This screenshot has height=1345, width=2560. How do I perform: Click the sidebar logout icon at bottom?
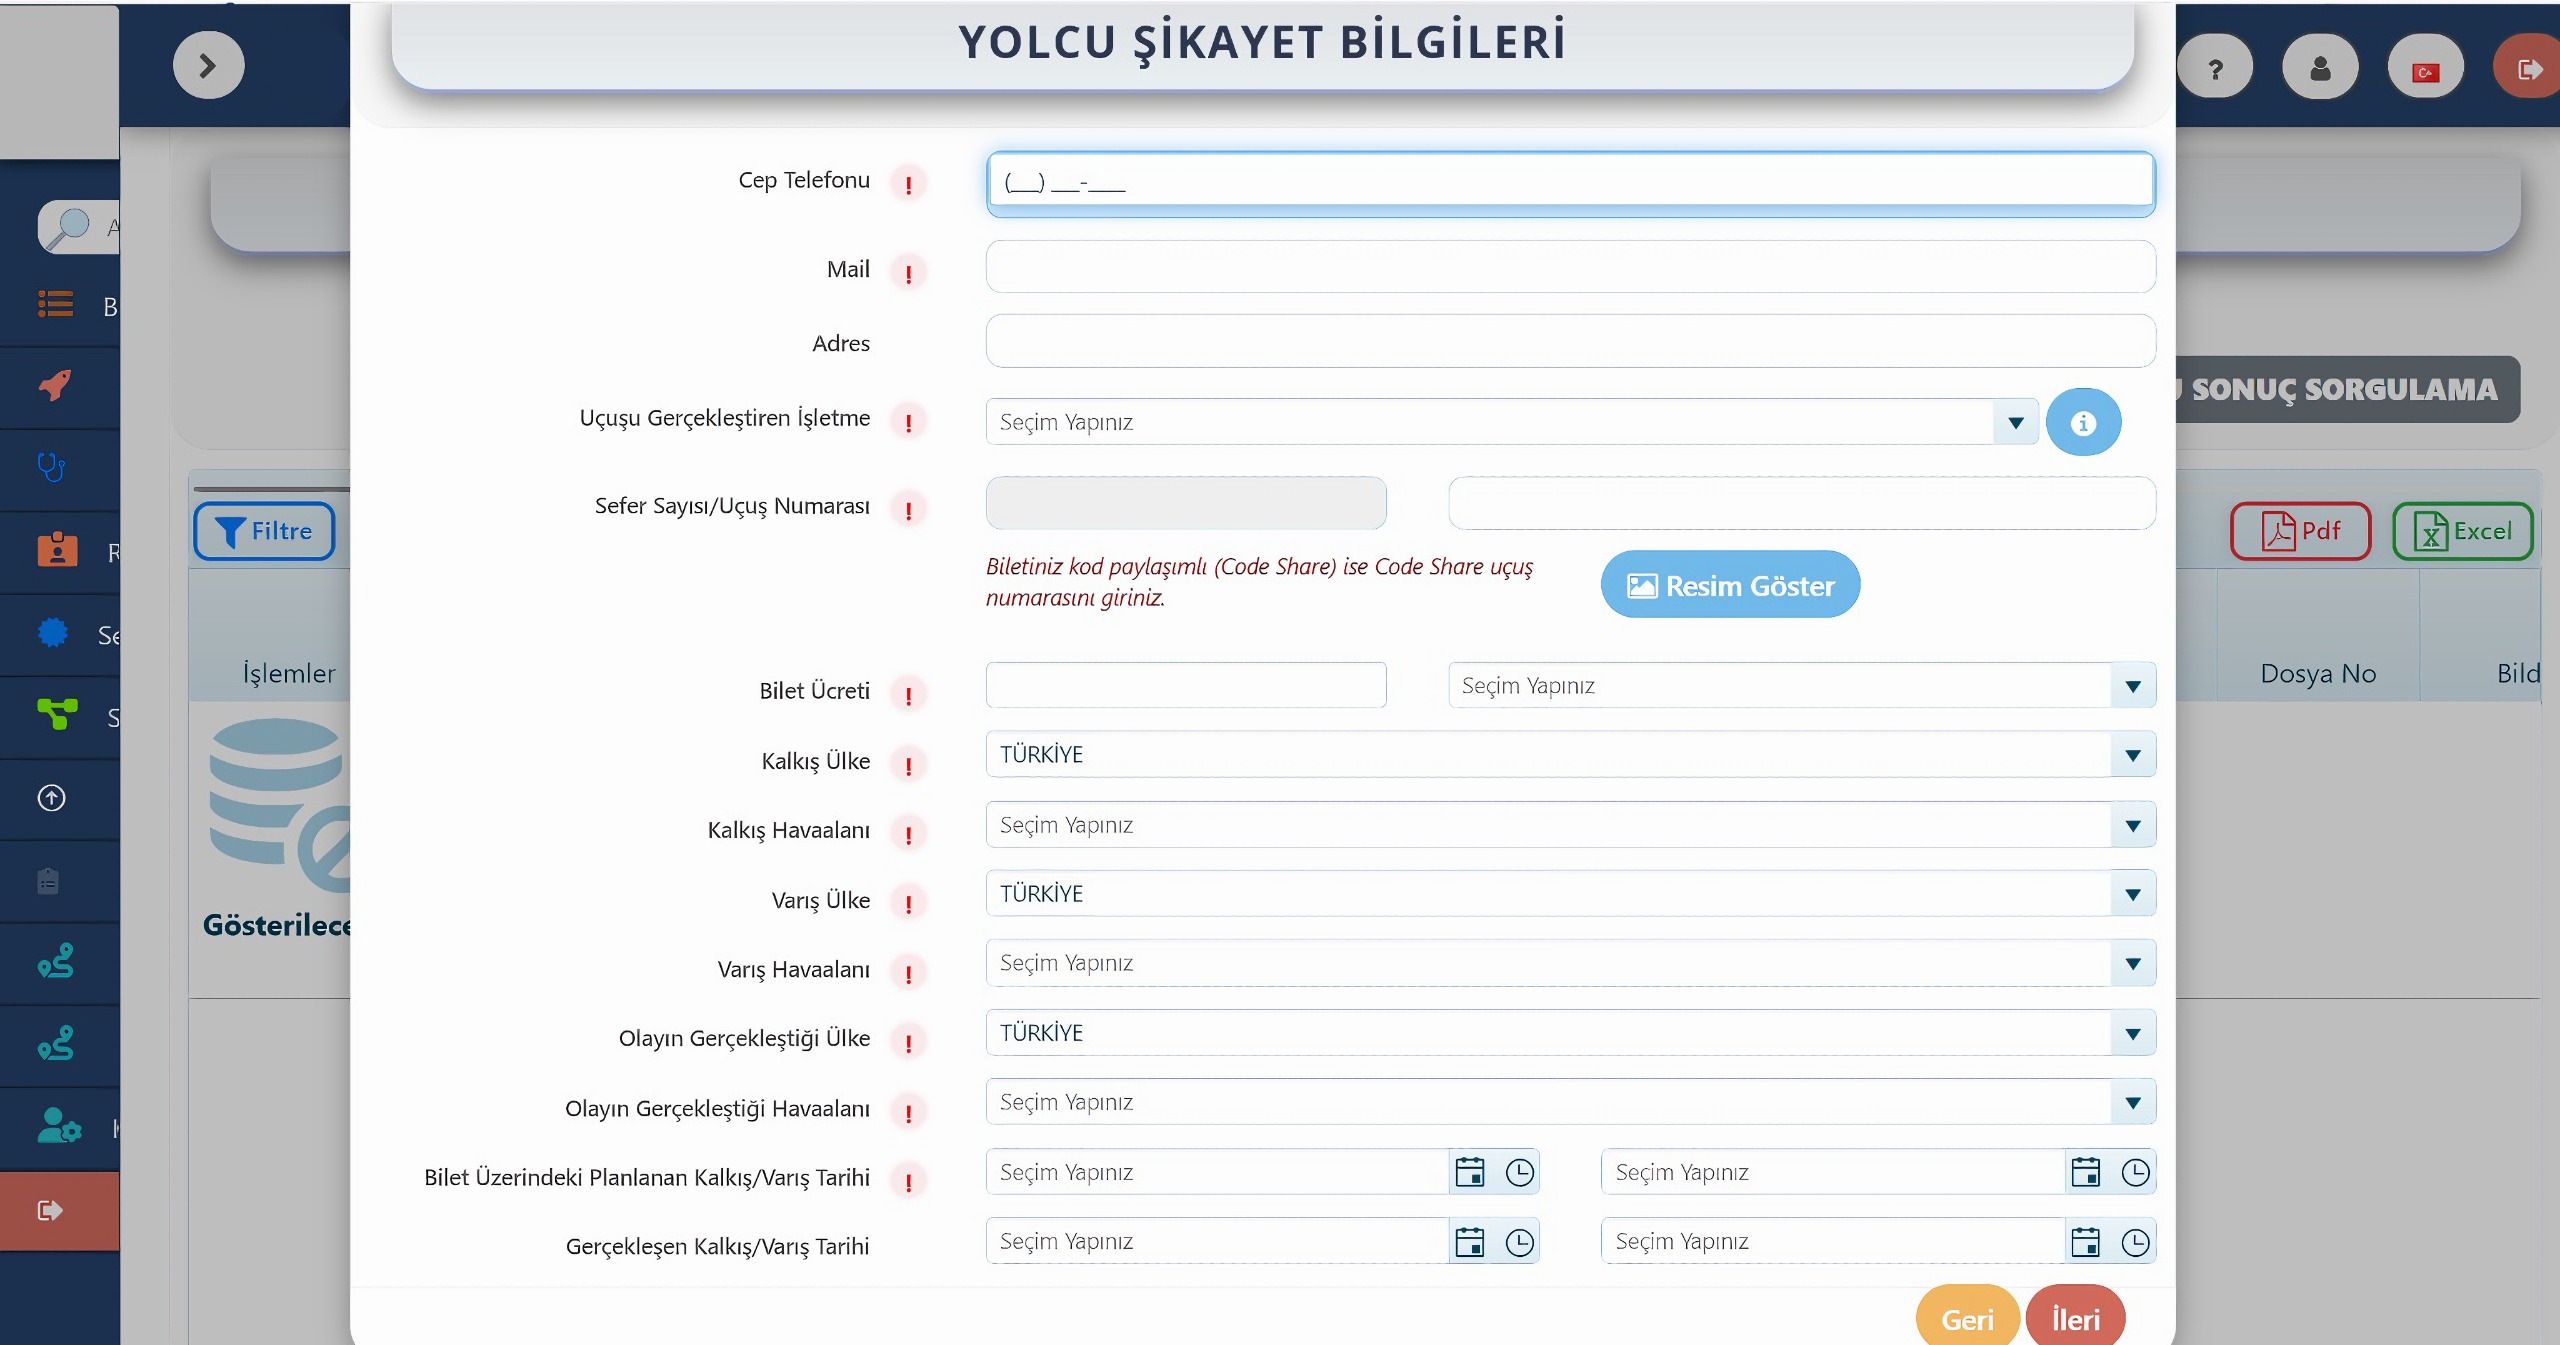click(50, 1211)
